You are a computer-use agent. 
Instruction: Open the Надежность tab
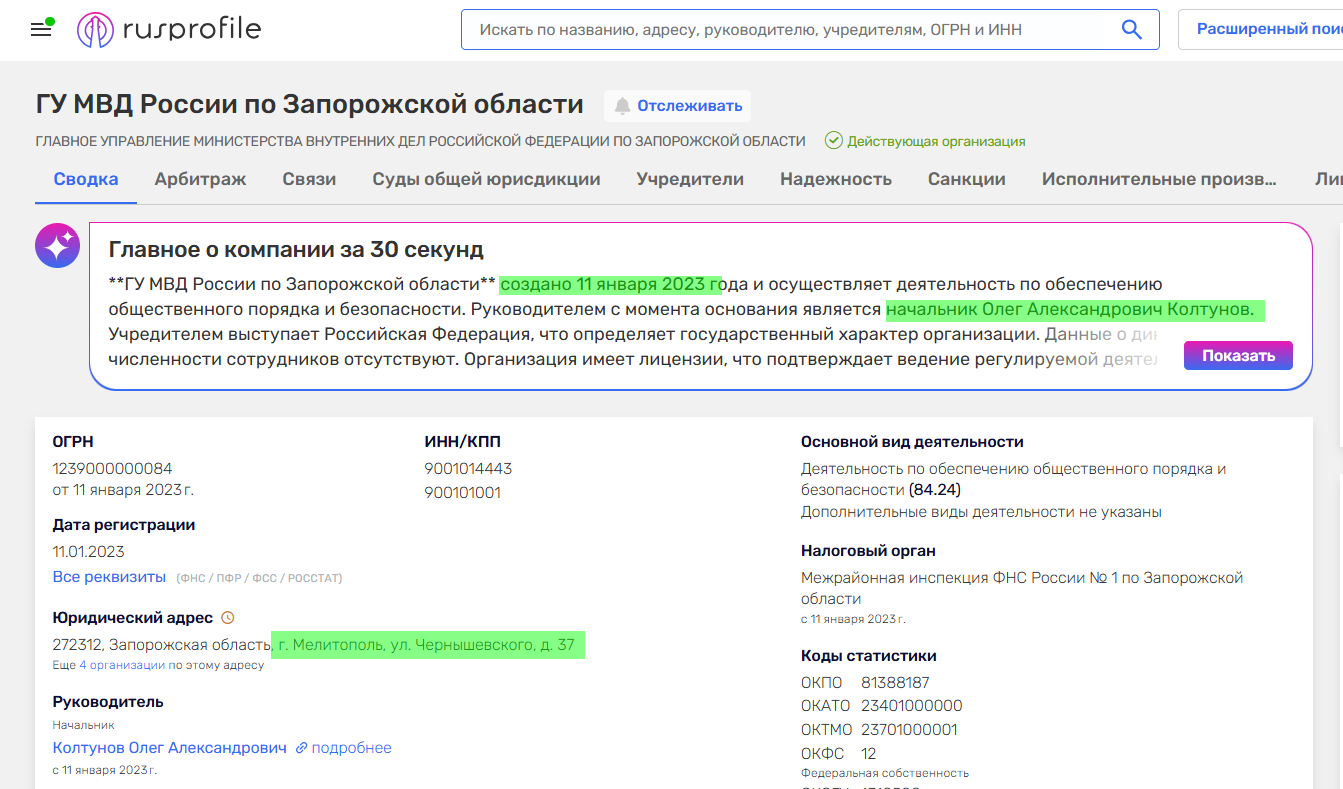pos(835,180)
